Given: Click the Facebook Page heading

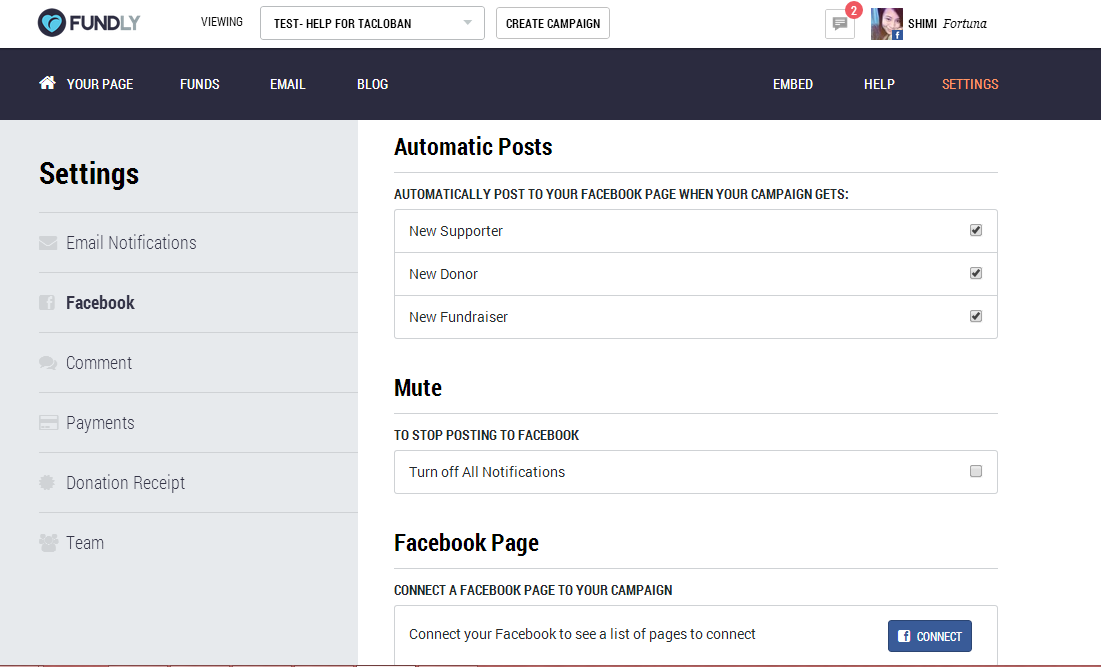Looking at the screenshot, I should (x=466, y=543).
